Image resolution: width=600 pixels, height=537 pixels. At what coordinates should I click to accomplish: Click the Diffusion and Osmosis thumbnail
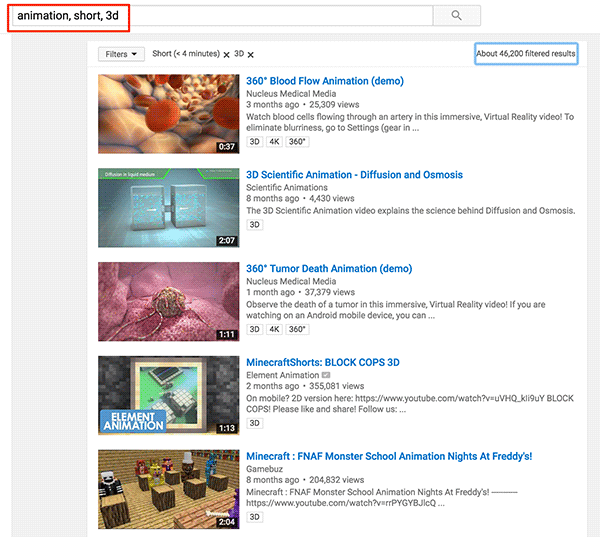(167, 207)
